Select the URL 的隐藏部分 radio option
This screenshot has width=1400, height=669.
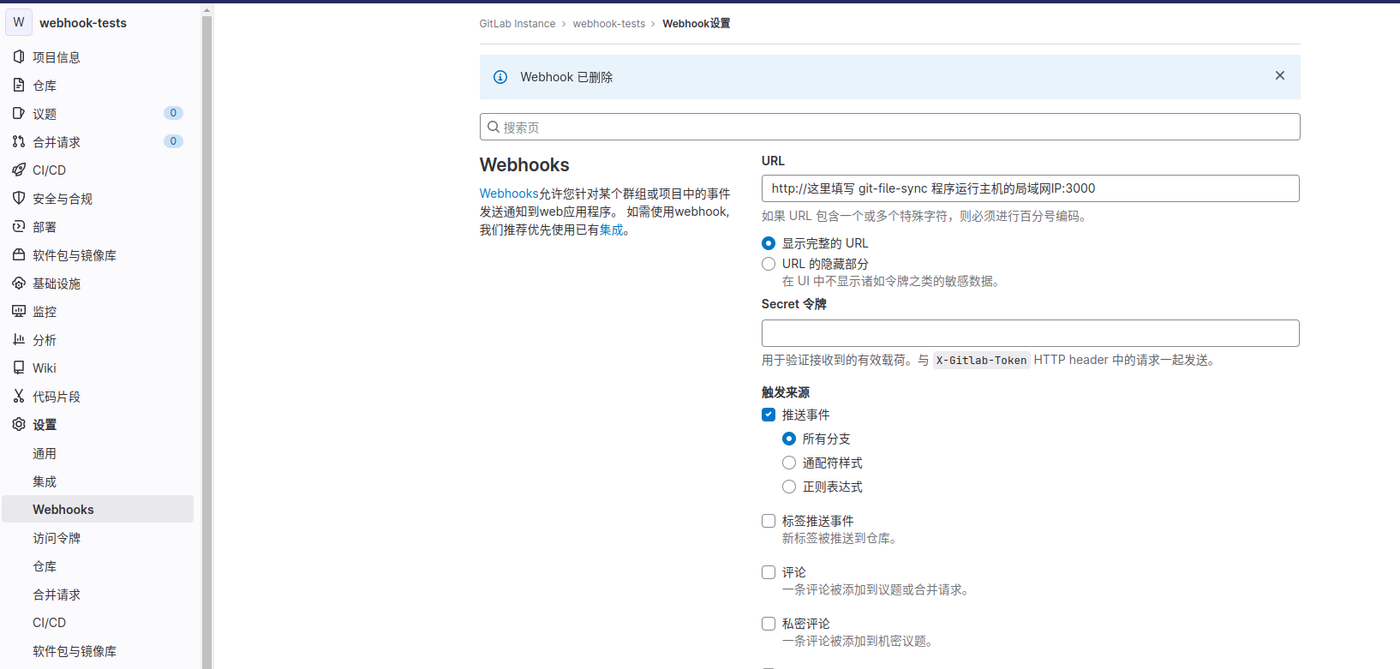click(x=768, y=264)
